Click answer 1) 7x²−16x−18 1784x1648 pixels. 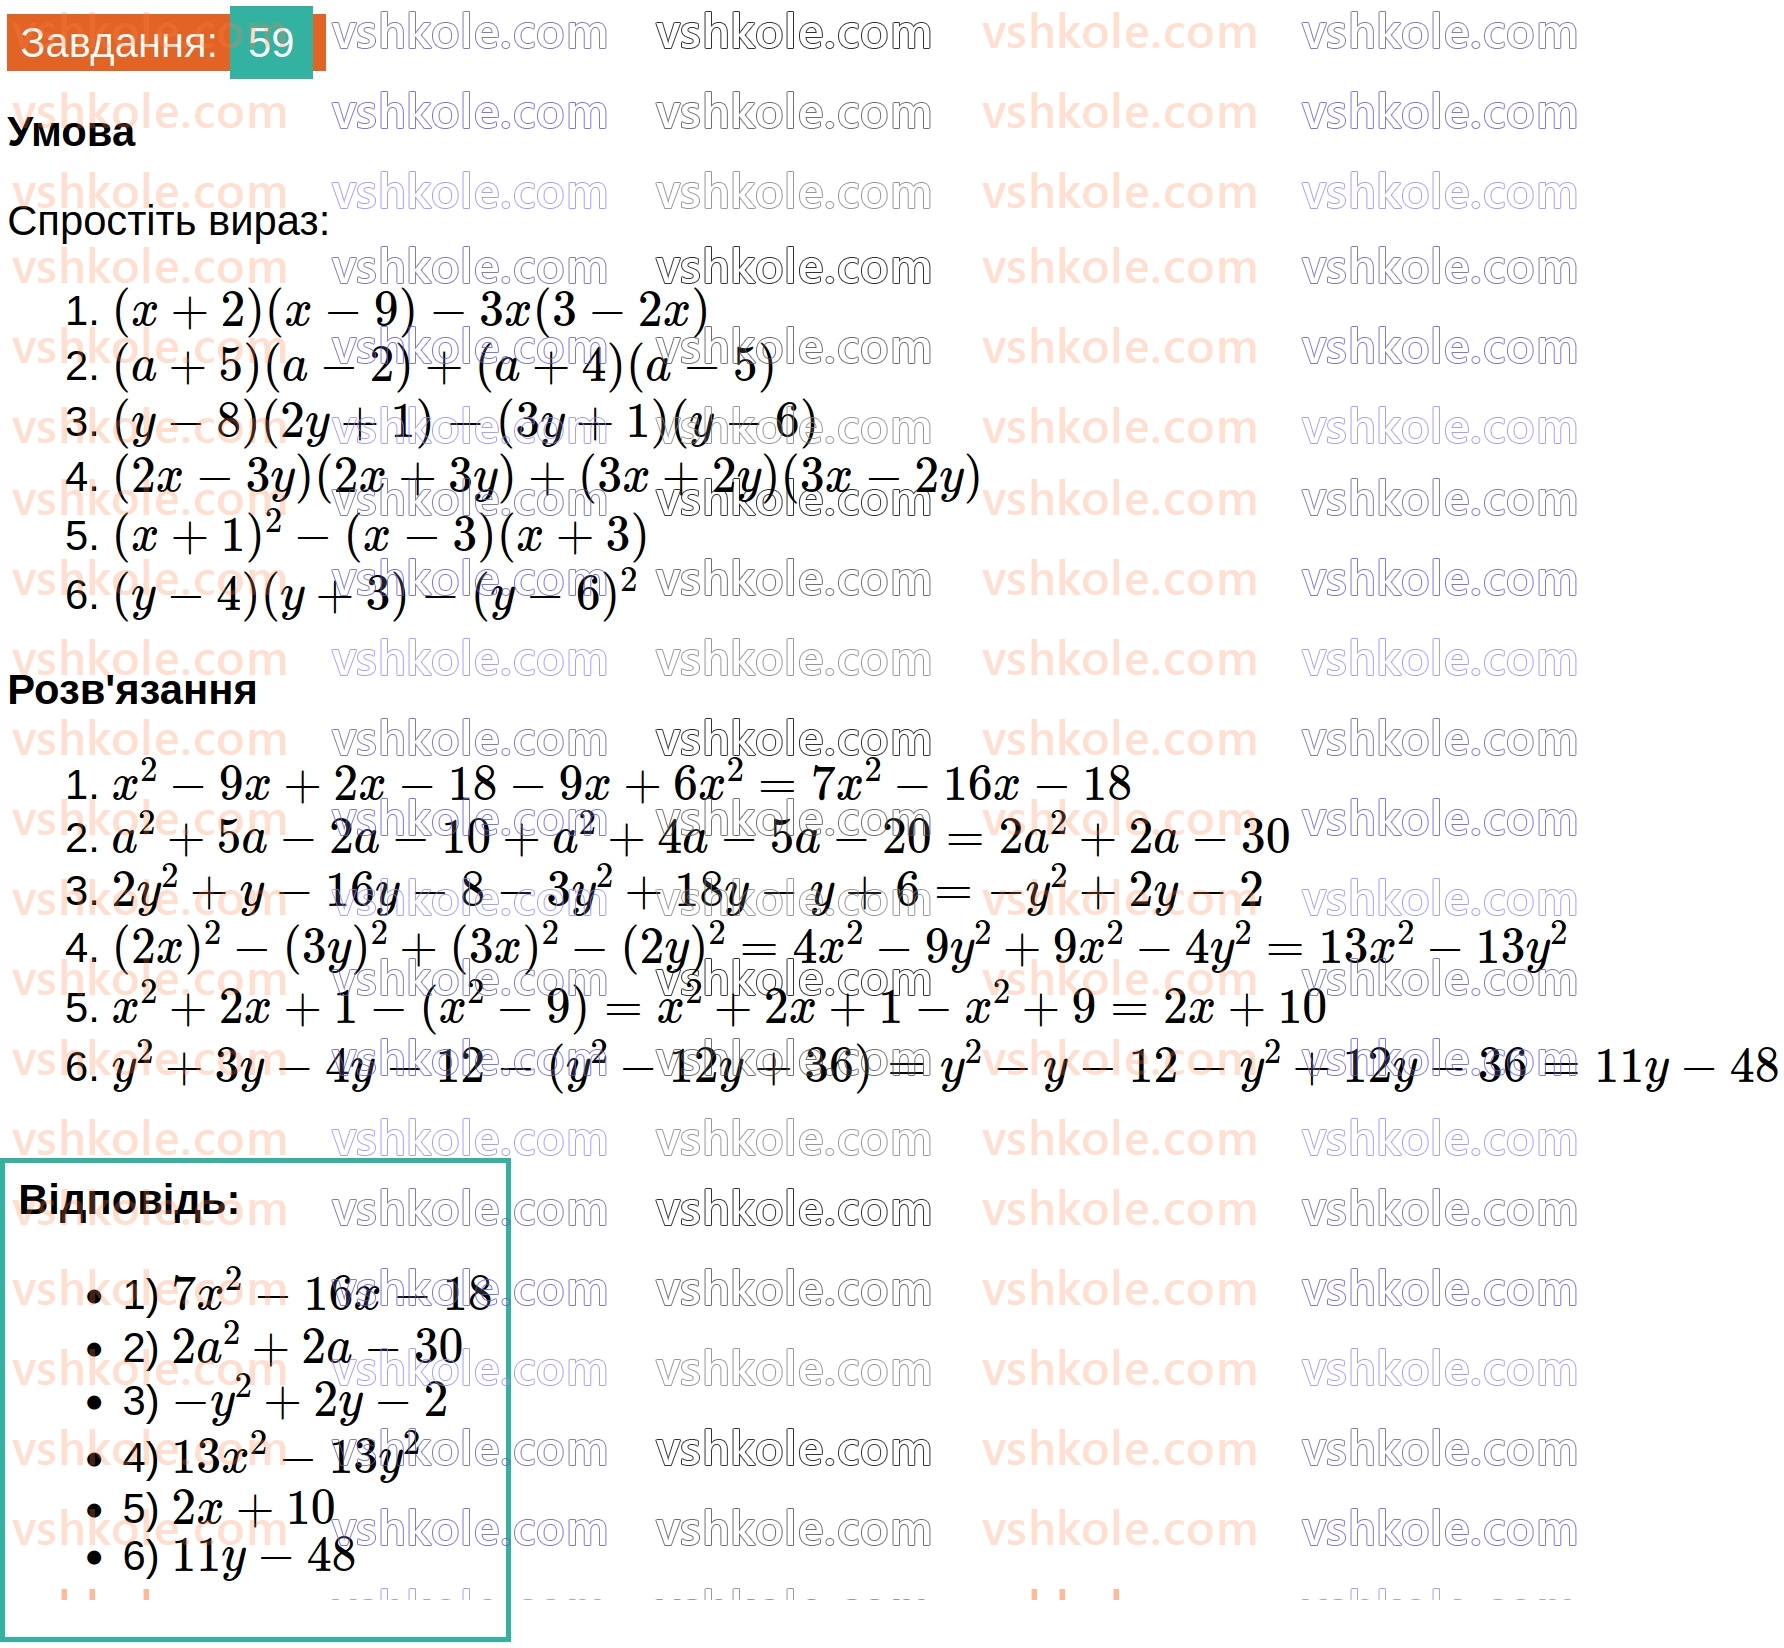[x=307, y=1293]
